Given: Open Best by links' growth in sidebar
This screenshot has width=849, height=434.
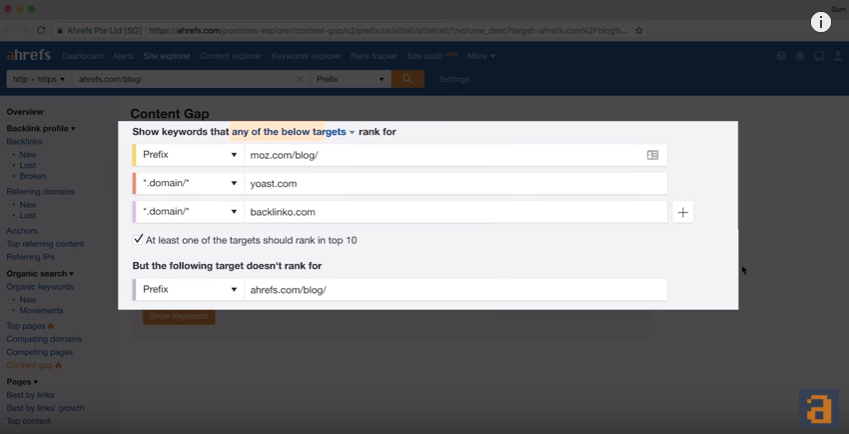Looking at the screenshot, I should [45, 407].
